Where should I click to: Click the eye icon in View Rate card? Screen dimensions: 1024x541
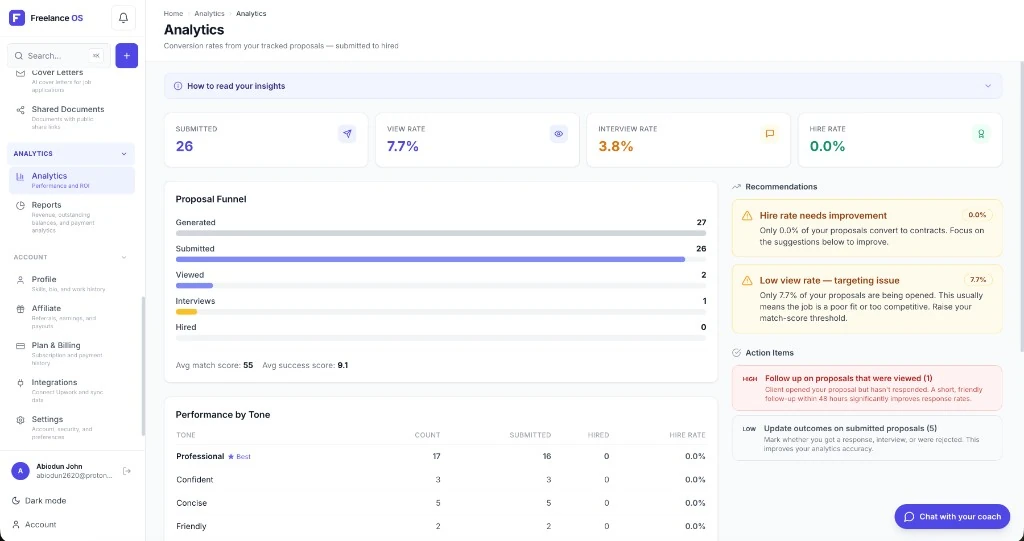[x=558, y=134]
